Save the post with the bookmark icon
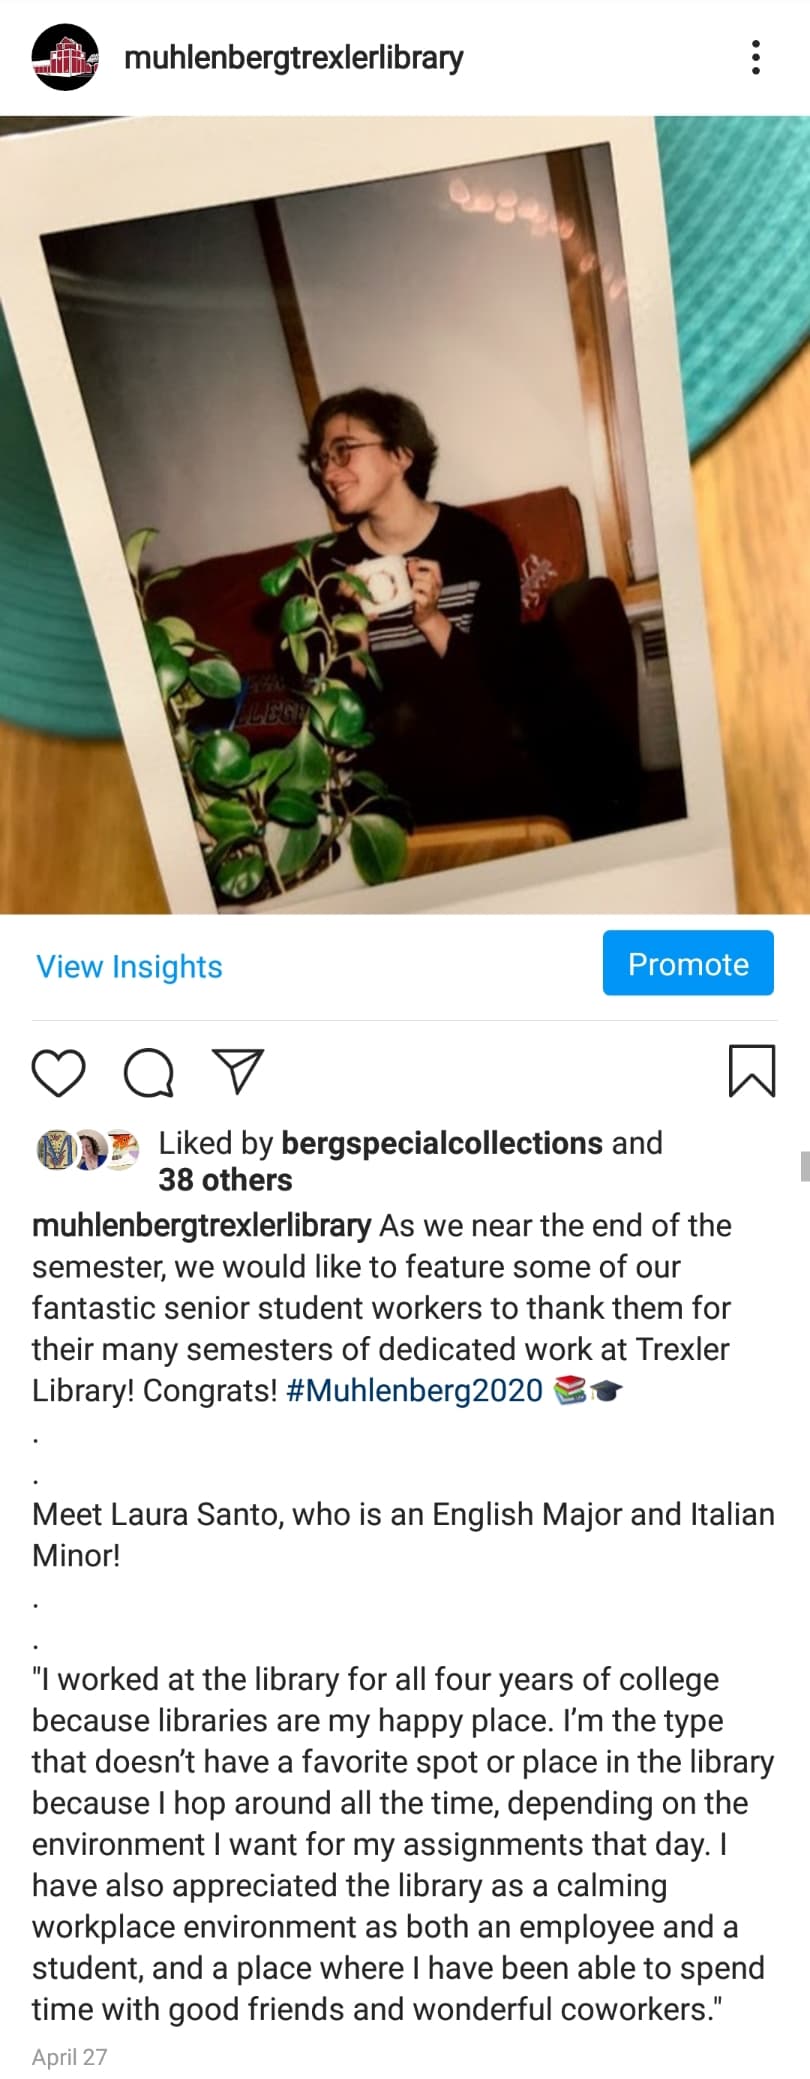 click(x=752, y=1071)
